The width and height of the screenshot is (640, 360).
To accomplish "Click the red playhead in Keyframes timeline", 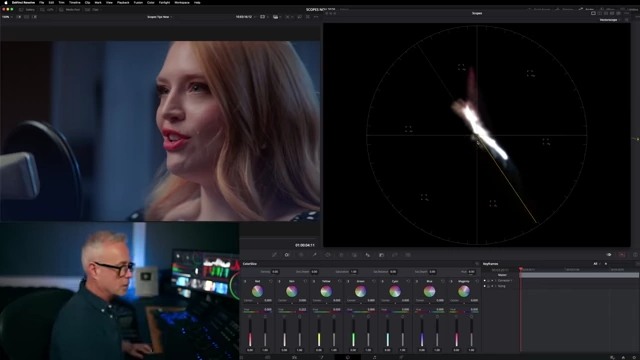I will [521, 269].
